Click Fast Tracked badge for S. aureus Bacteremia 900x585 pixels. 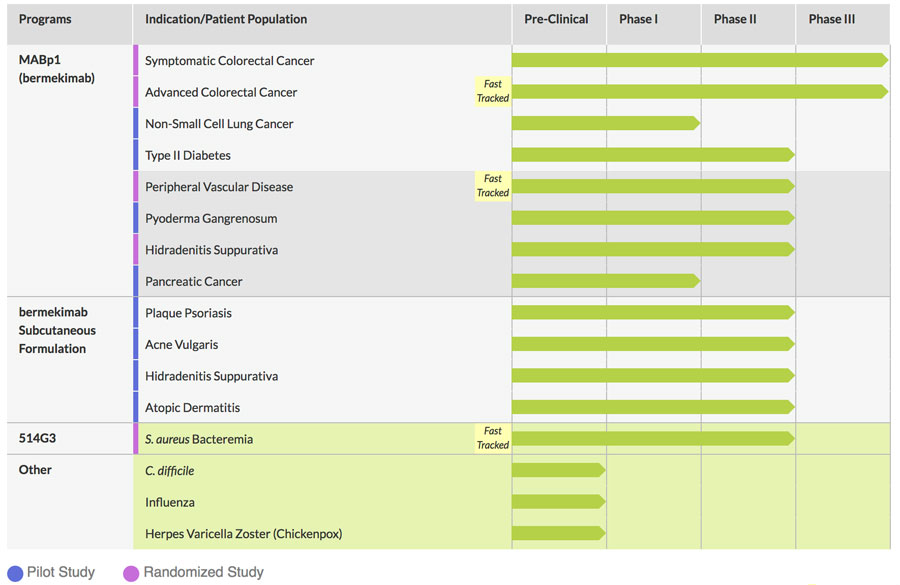[x=493, y=439]
